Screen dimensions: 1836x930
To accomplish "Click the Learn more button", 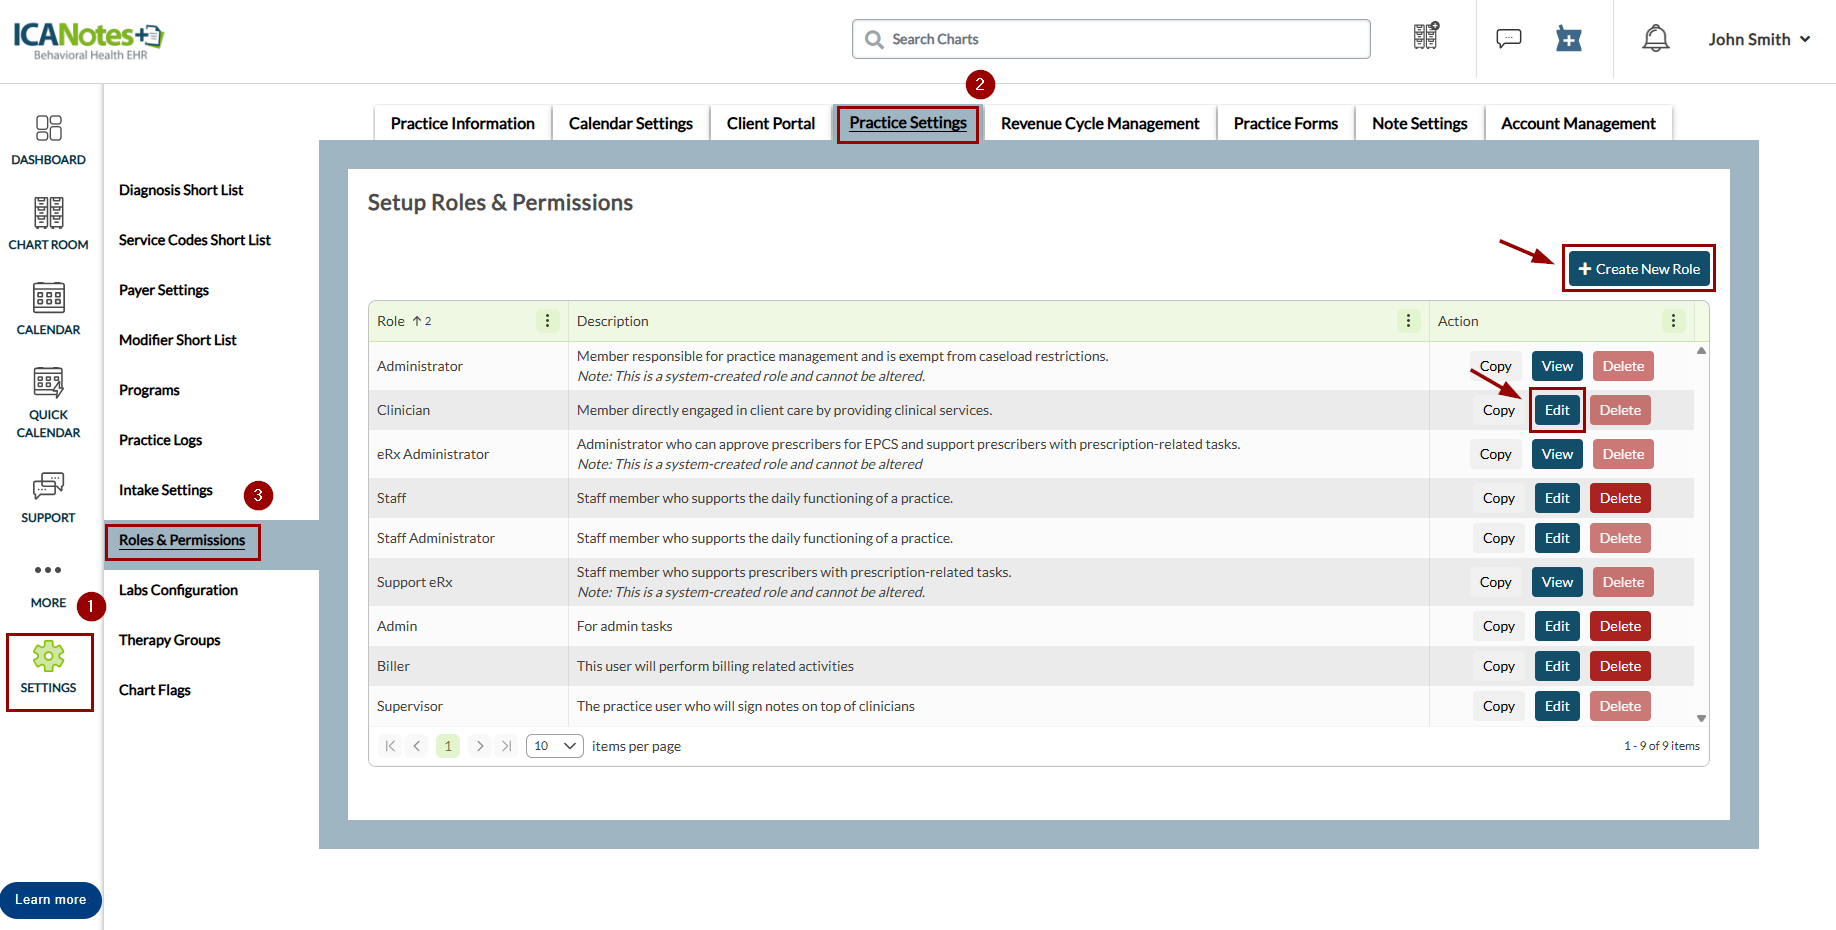I will (x=51, y=900).
